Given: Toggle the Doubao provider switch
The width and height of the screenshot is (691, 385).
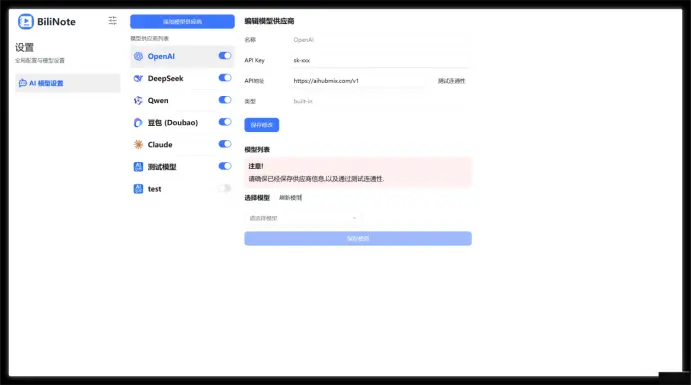Looking at the screenshot, I should click(x=225, y=122).
